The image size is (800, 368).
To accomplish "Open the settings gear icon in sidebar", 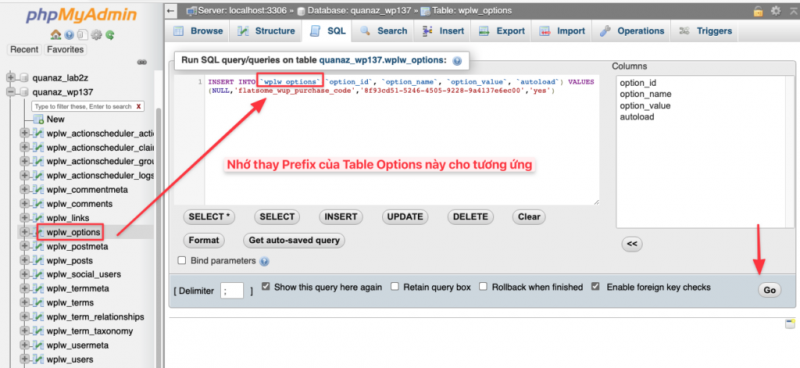I will (x=96, y=35).
